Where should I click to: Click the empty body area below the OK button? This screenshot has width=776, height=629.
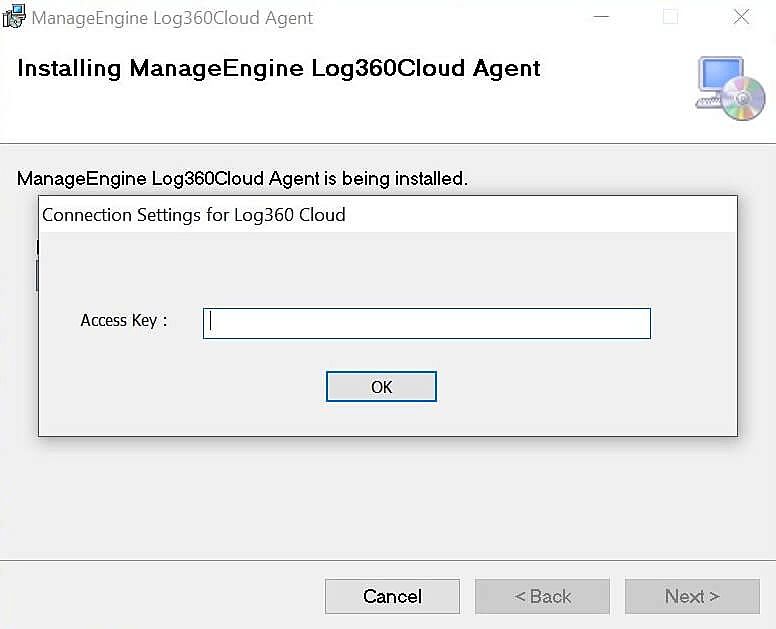click(387, 418)
